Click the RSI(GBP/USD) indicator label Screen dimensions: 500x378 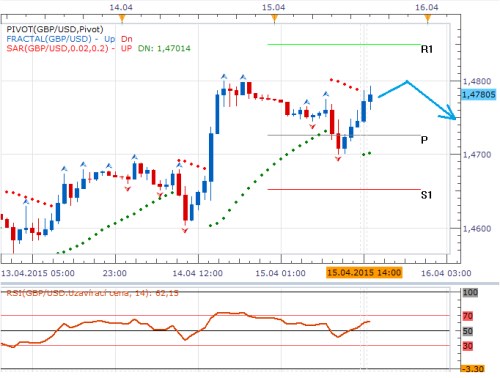pos(92,293)
